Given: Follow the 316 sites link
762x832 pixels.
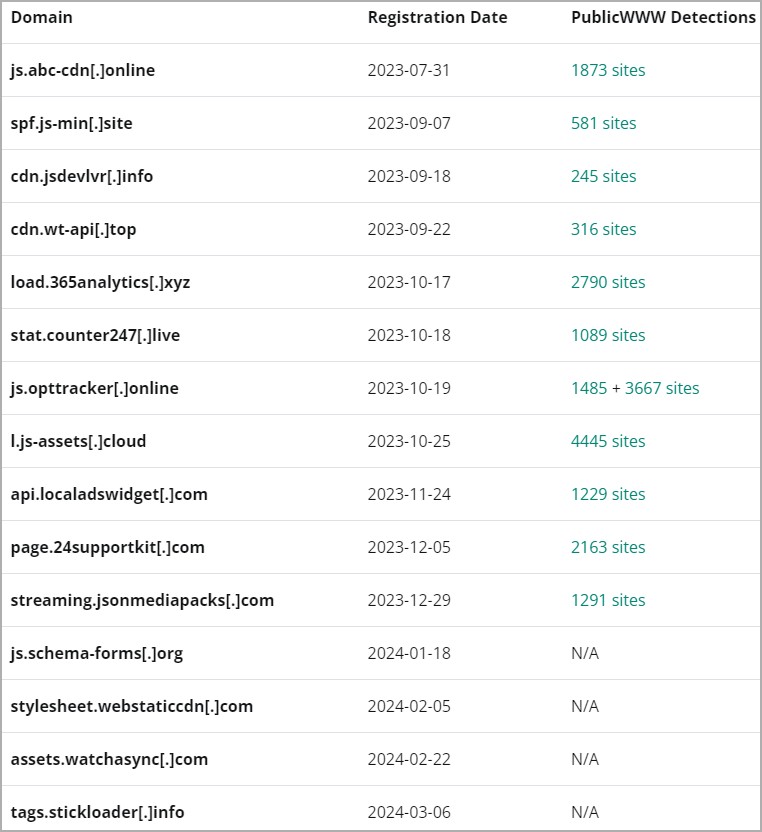Looking at the screenshot, I should click(603, 229).
